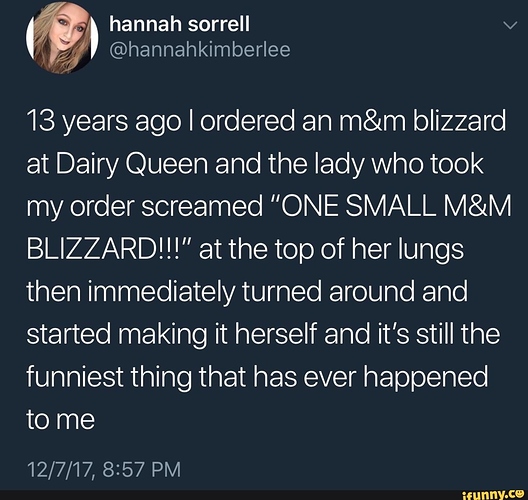Click the black bar beside ifunny watermark
528x500 pixels.
[x=231, y=495]
